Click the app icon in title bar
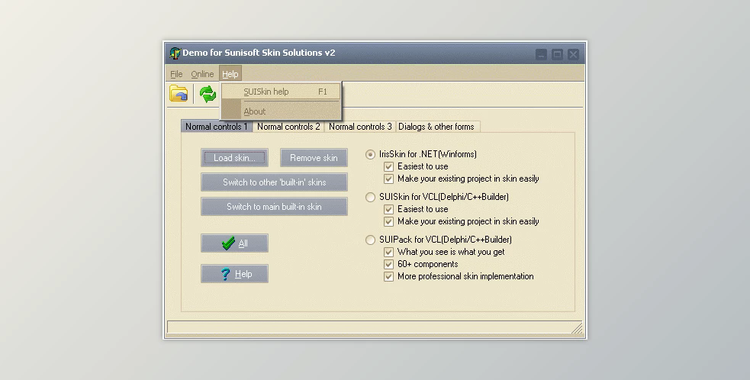The width and height of the screenshot is (750, 380). point(175,53)
